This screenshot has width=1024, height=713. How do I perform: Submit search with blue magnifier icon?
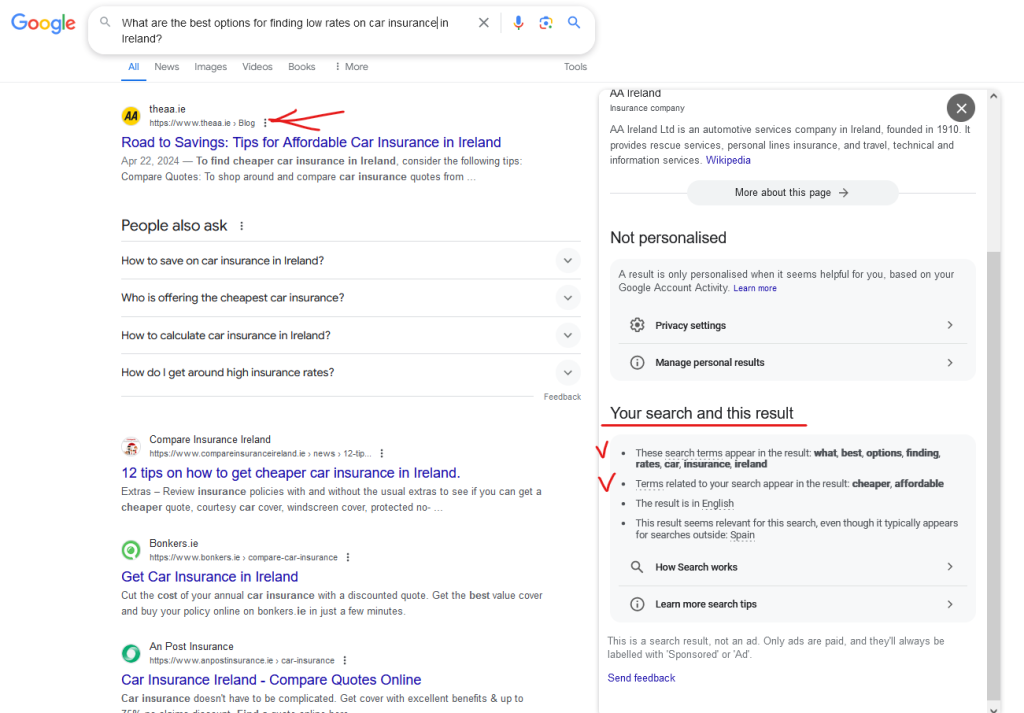(574, 23)
